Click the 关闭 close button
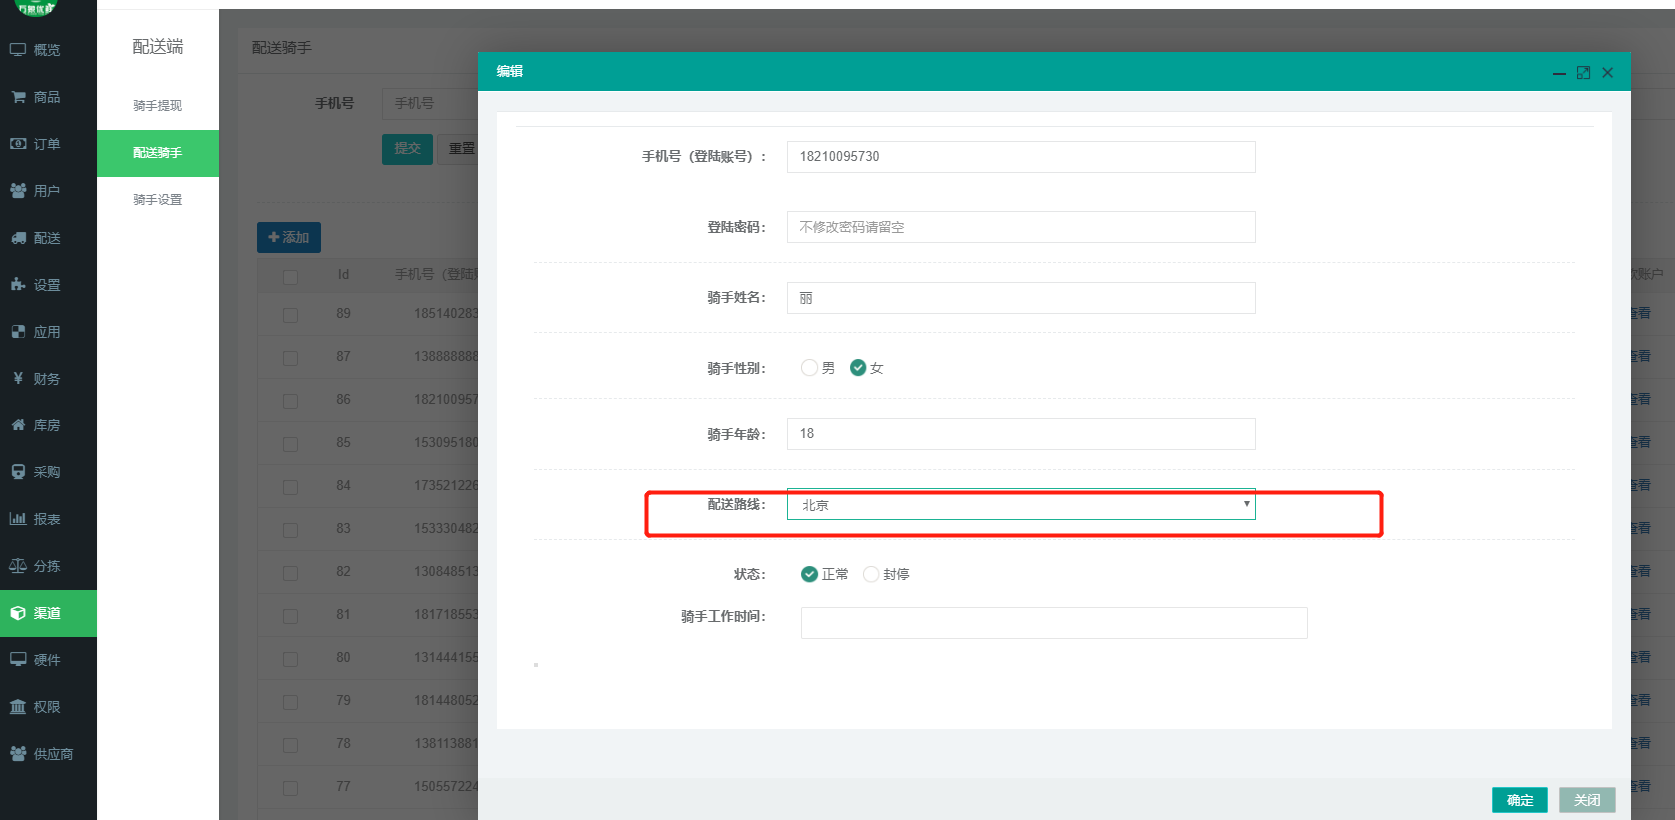This screenshot has width=1675, height=820. (1586, 800)
